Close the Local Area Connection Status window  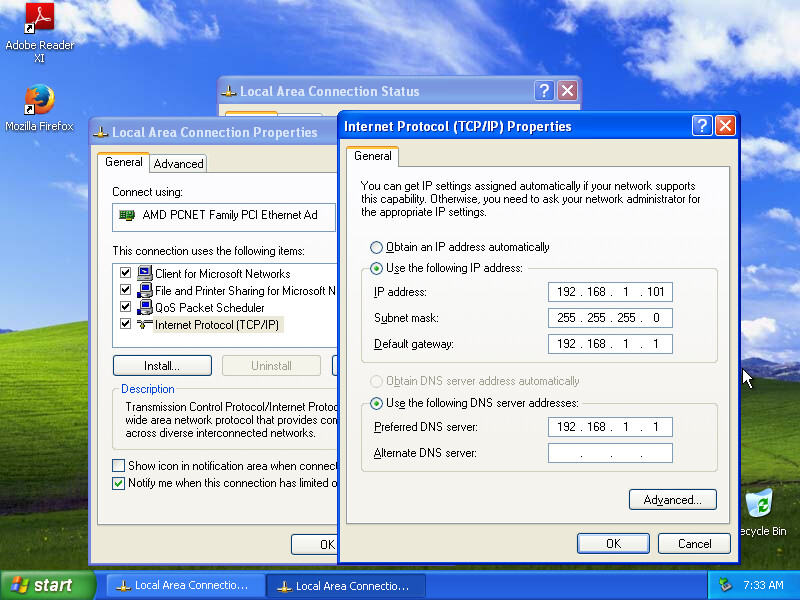567,91
